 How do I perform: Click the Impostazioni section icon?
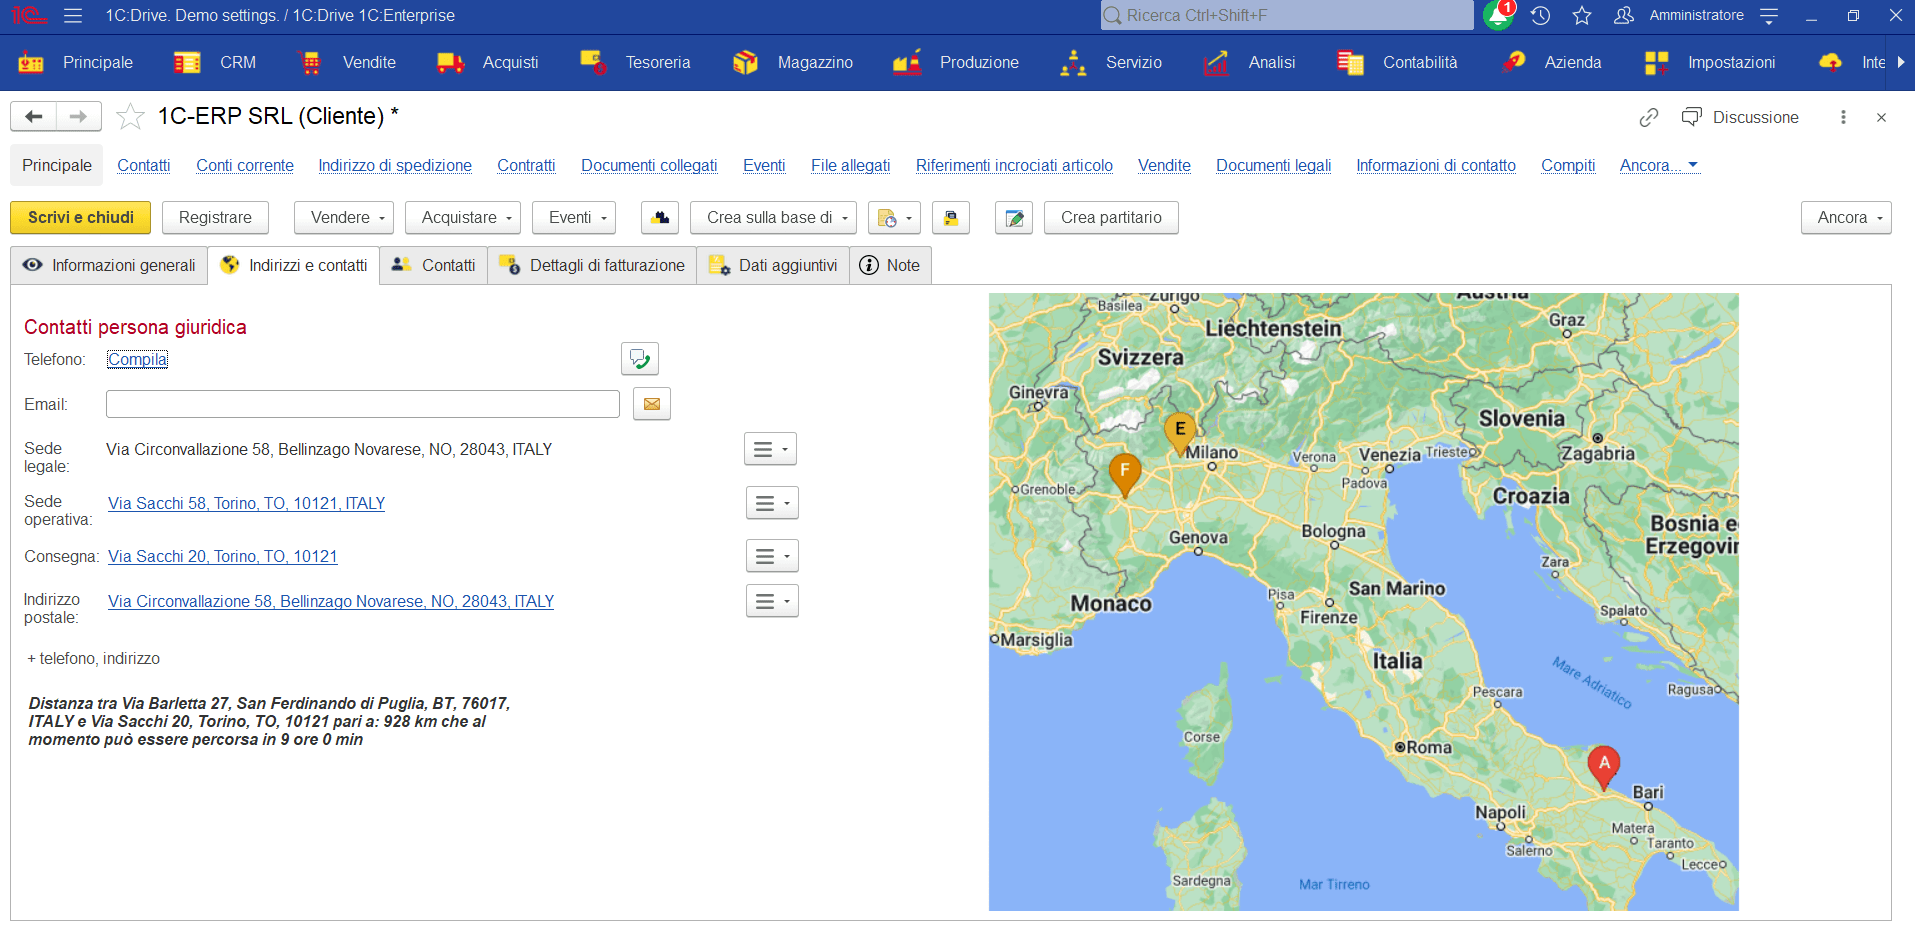click(x=1657, y=62)
